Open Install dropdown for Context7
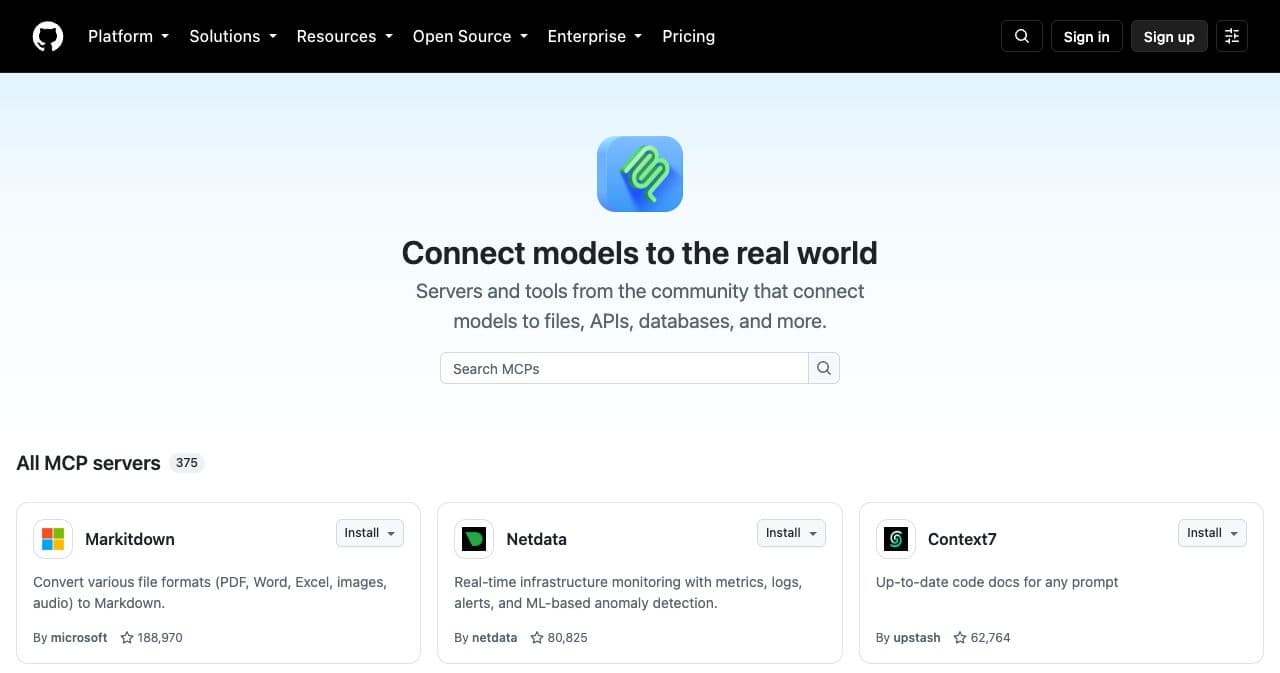The image size is (1280, 673). [x=1212, y=533]
